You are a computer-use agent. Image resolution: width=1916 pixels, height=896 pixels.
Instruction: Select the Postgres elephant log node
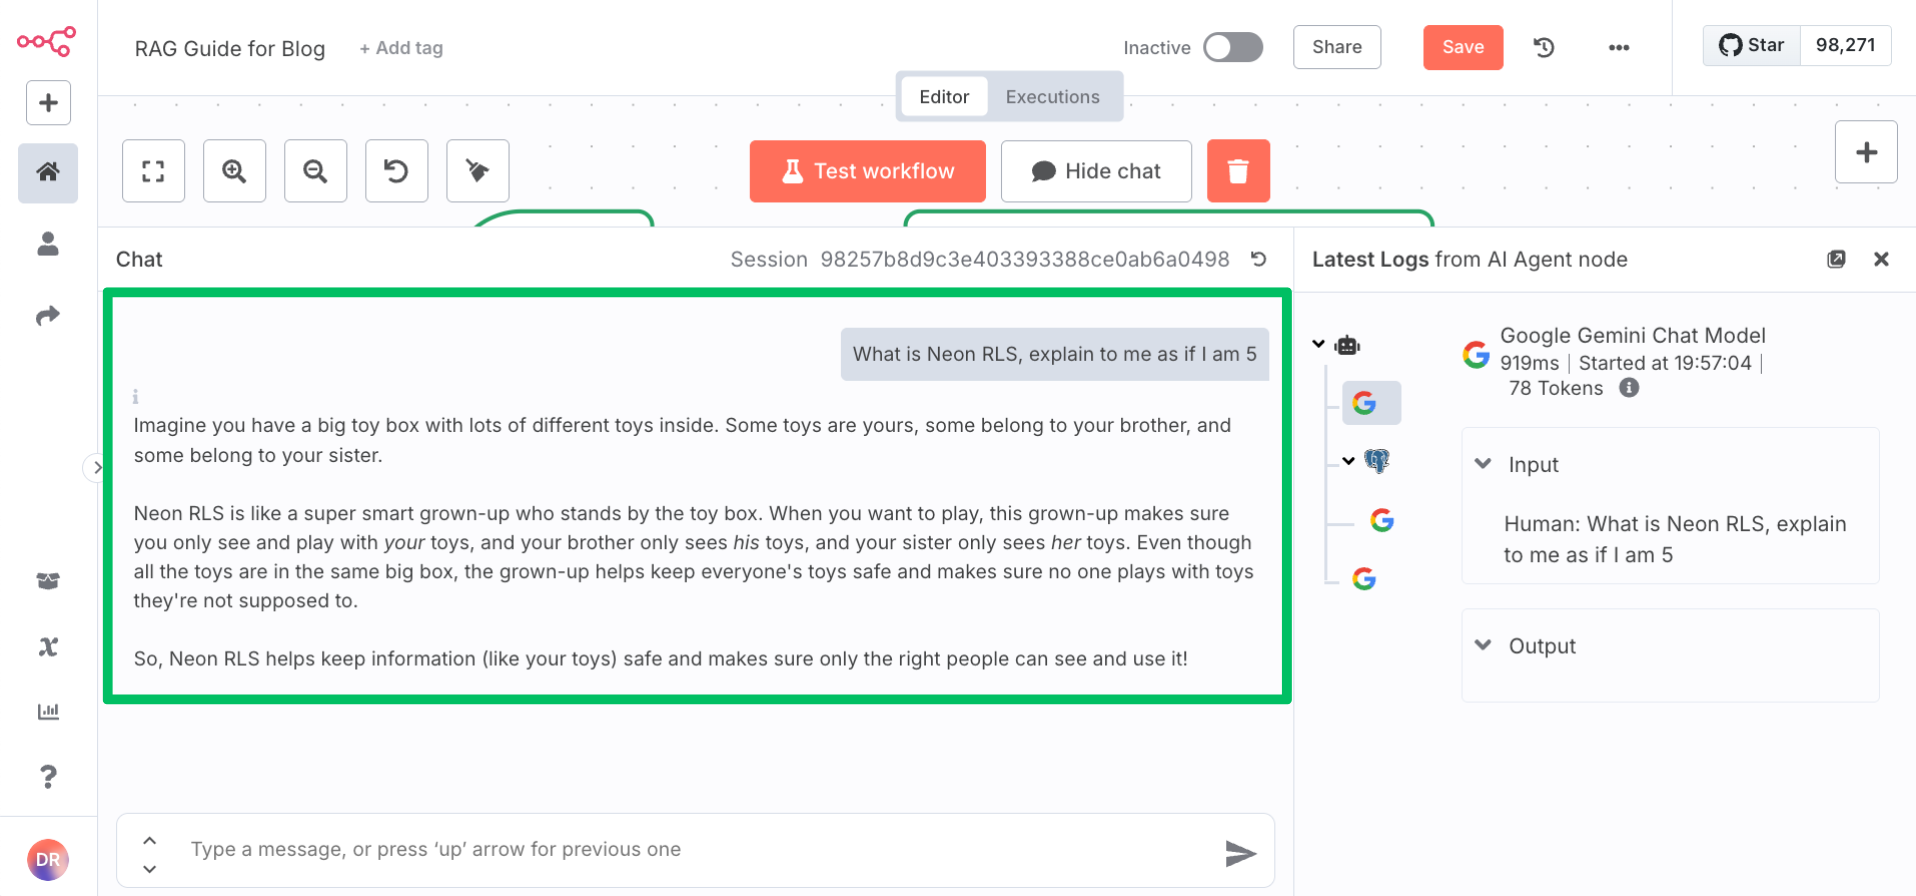pyautogui.click(x=1377, y=461)
